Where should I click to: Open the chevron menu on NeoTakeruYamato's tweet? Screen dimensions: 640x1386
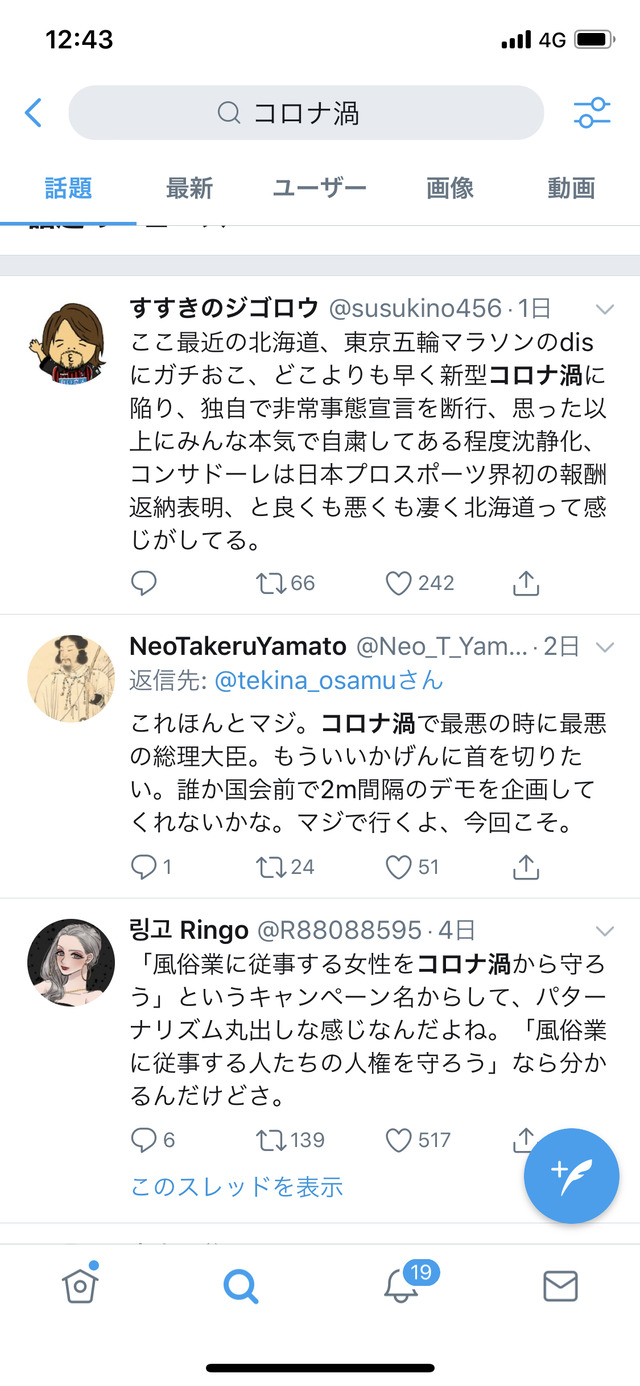(604, 647)
